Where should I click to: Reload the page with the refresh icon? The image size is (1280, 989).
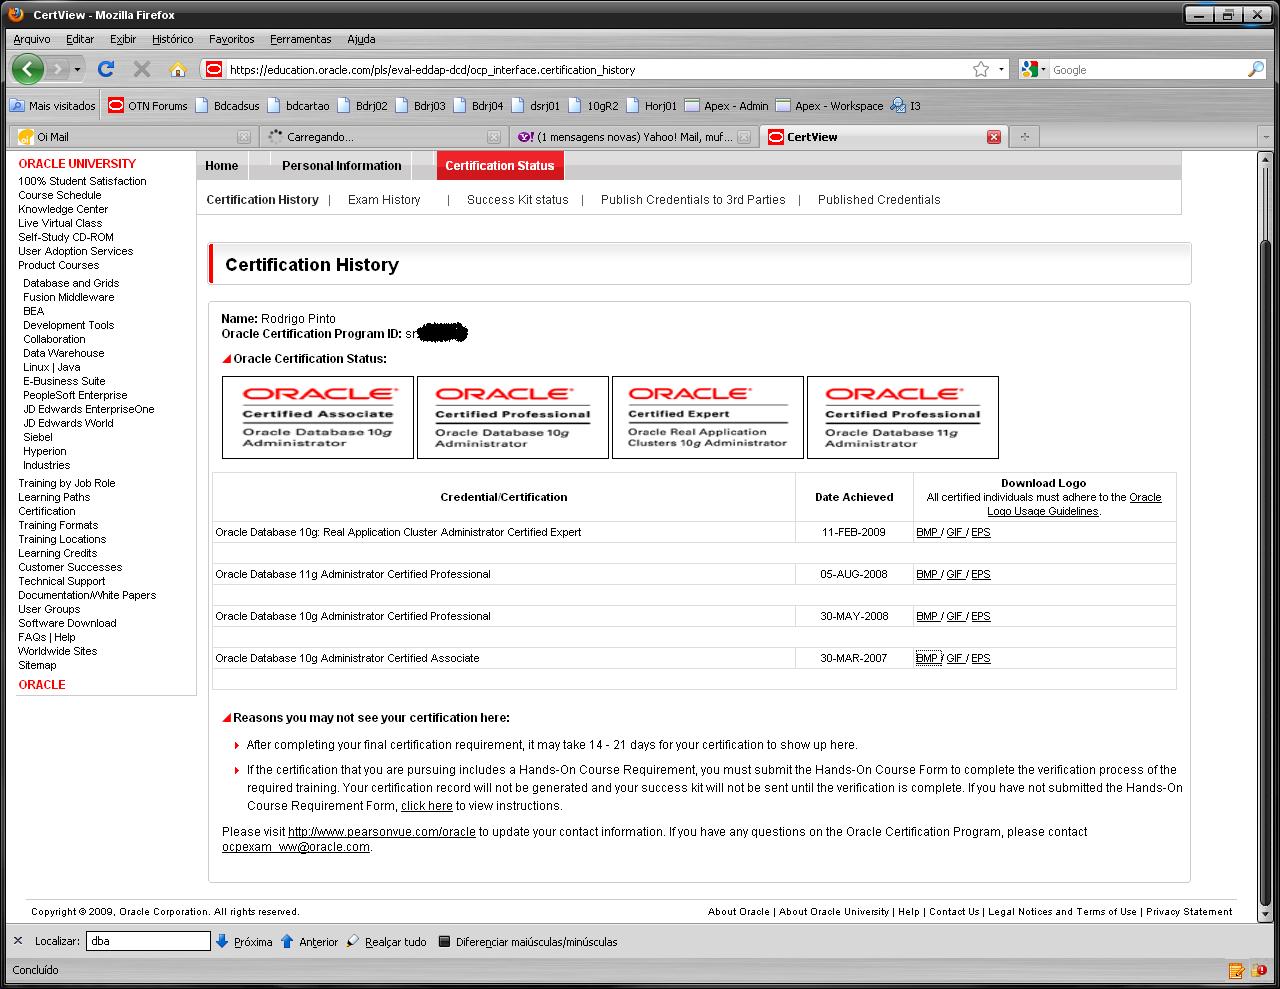pyautogui.click(x=106, y=69)
